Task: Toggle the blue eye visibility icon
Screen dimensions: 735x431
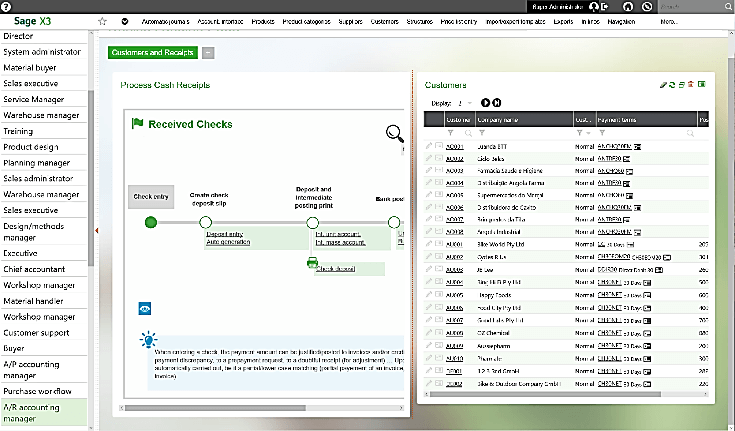Action: tap(145, 309)
